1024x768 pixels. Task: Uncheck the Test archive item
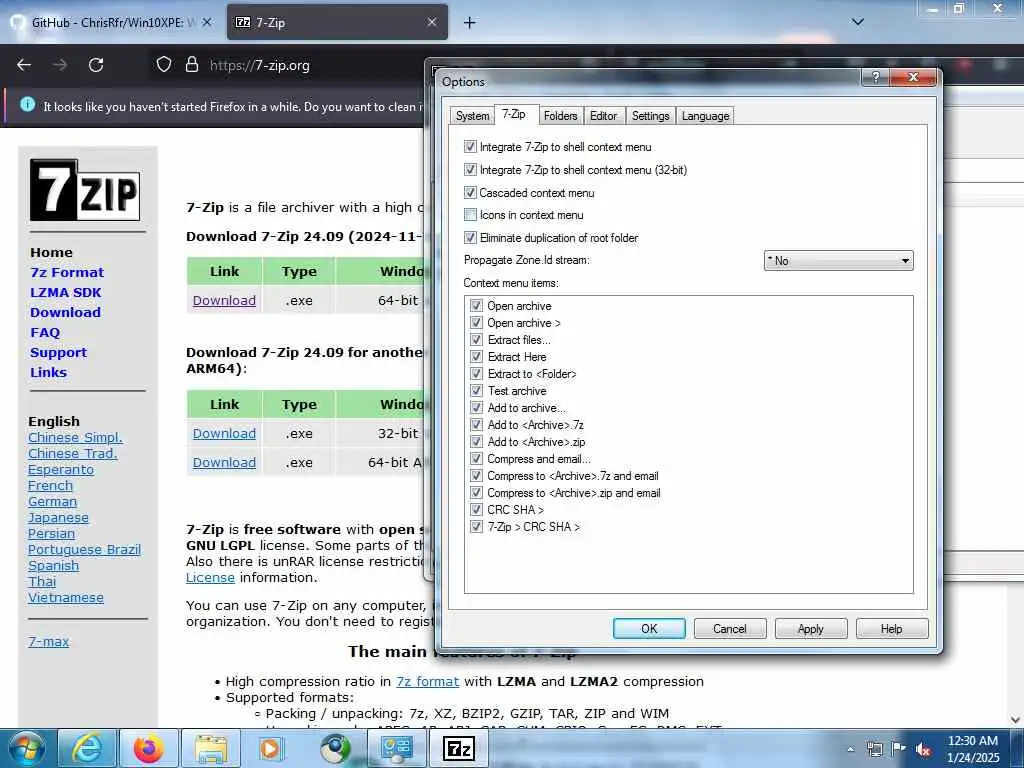coord(477,391)
